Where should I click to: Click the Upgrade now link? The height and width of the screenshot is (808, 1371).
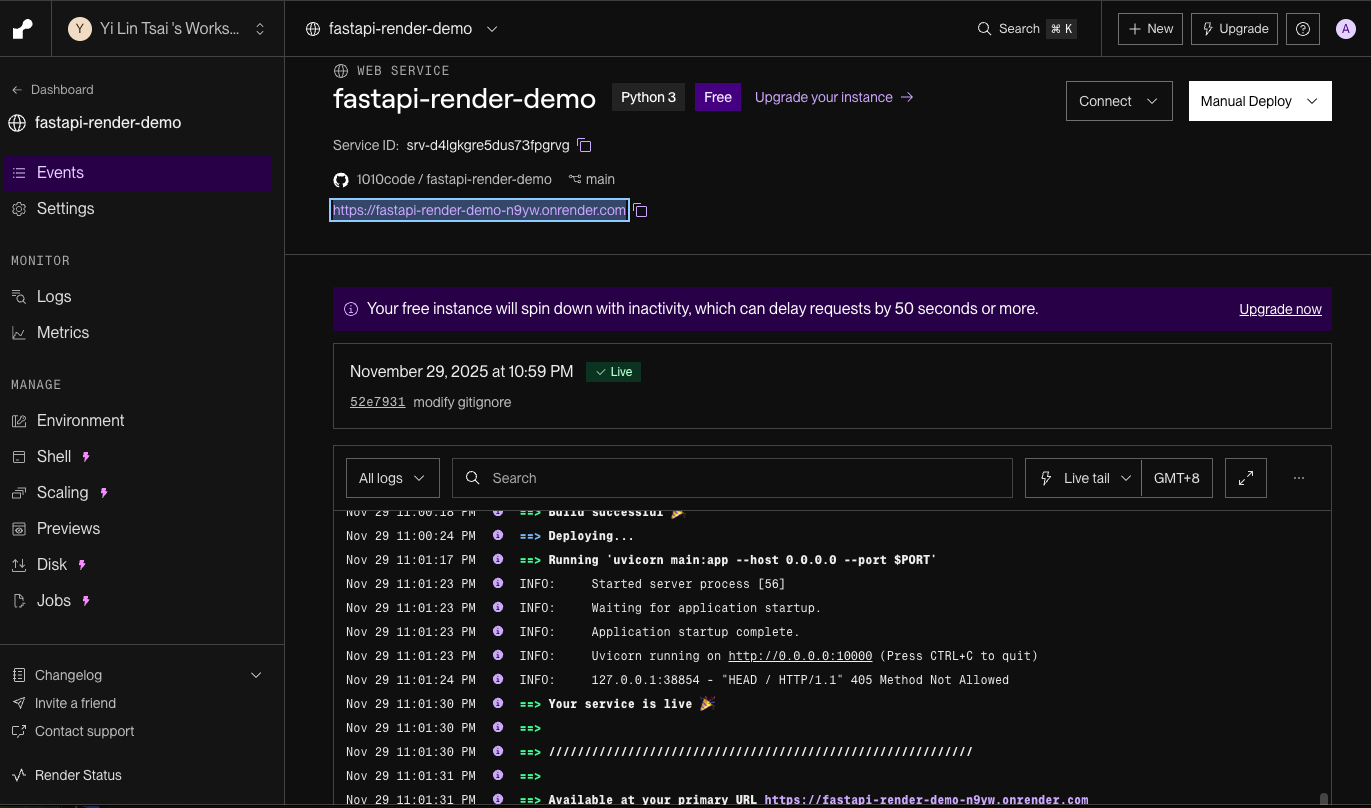point(1280,309)
